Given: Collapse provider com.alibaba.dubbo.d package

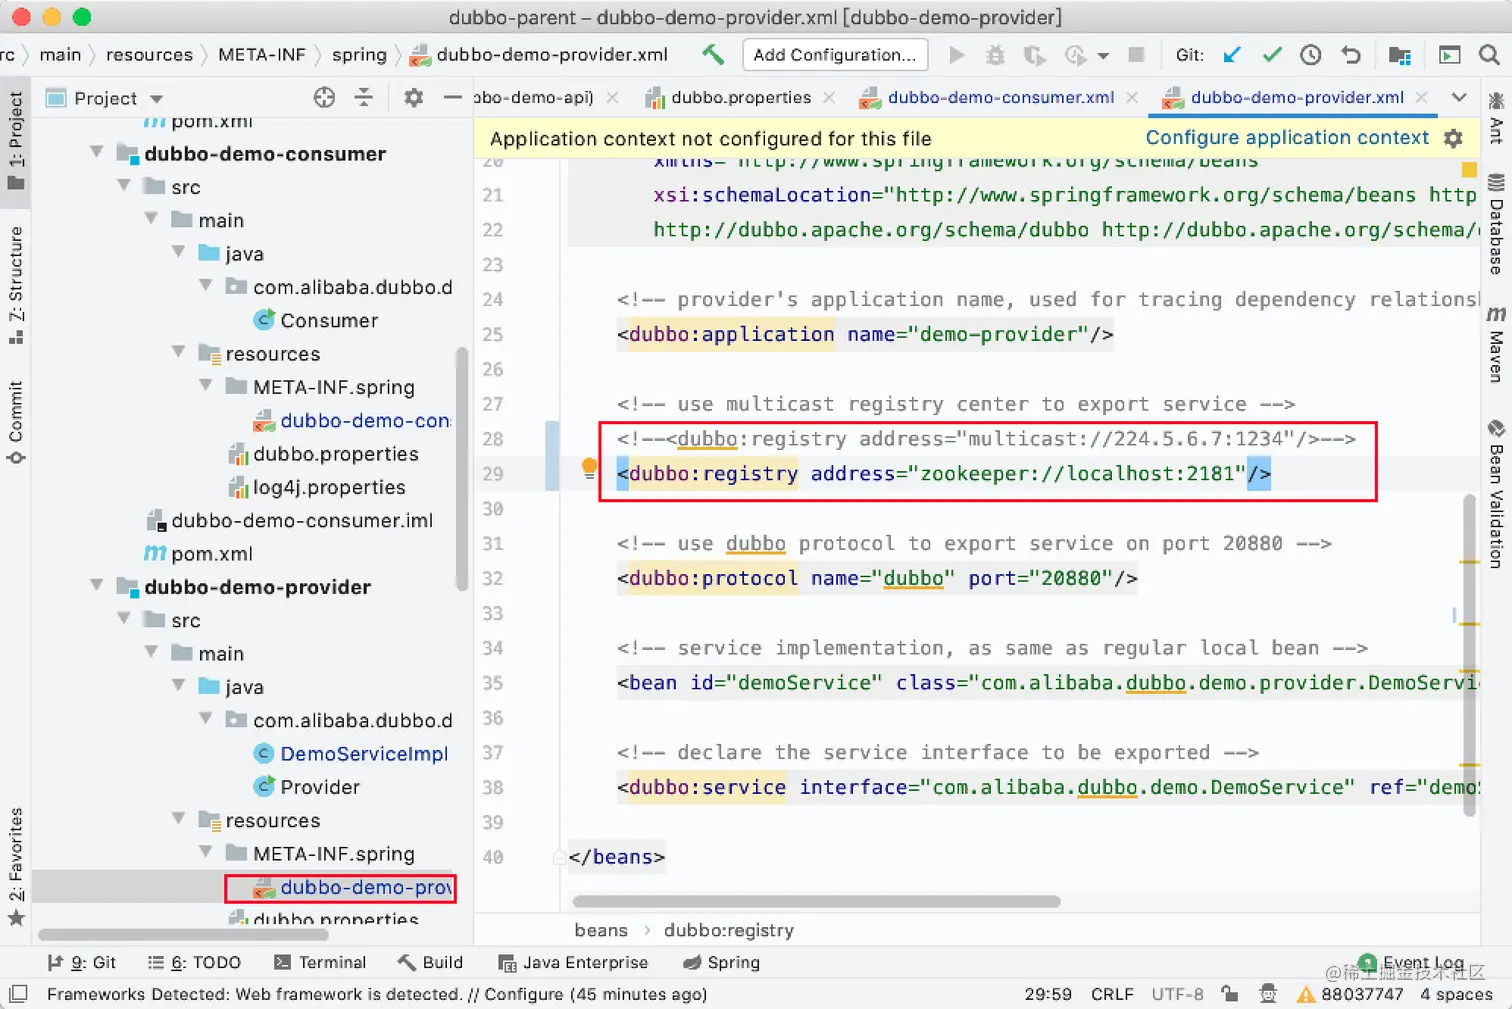Looking at the screenshot, I should tap(206, 718).
